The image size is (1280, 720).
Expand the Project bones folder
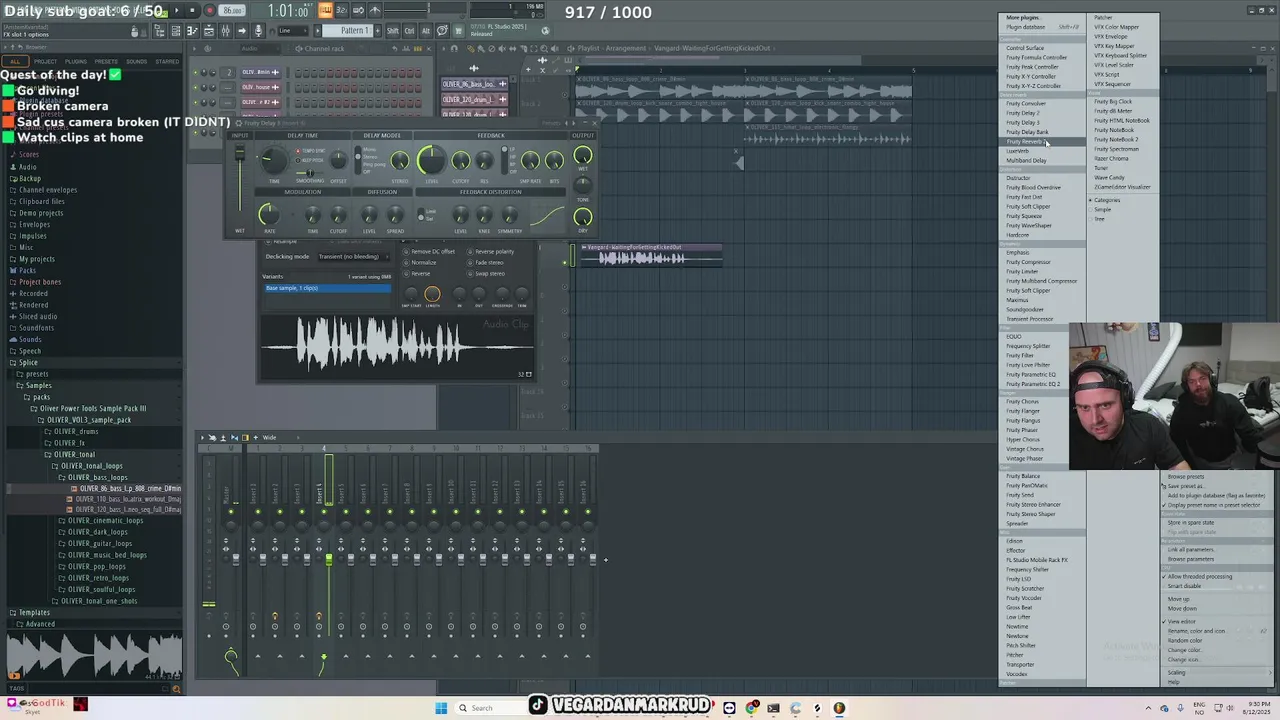click(40, 282)
